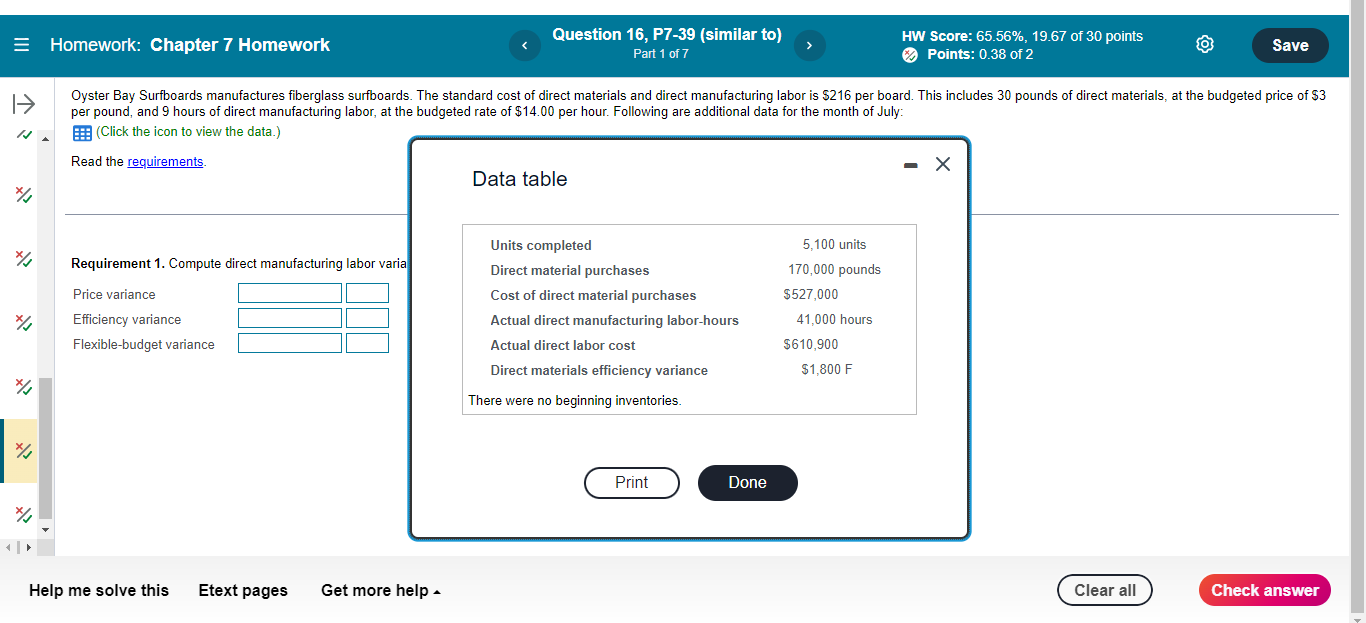Click the Done button
Image resolution: width=1366 pixels, height=623 pixels.
tap(747, 483)
